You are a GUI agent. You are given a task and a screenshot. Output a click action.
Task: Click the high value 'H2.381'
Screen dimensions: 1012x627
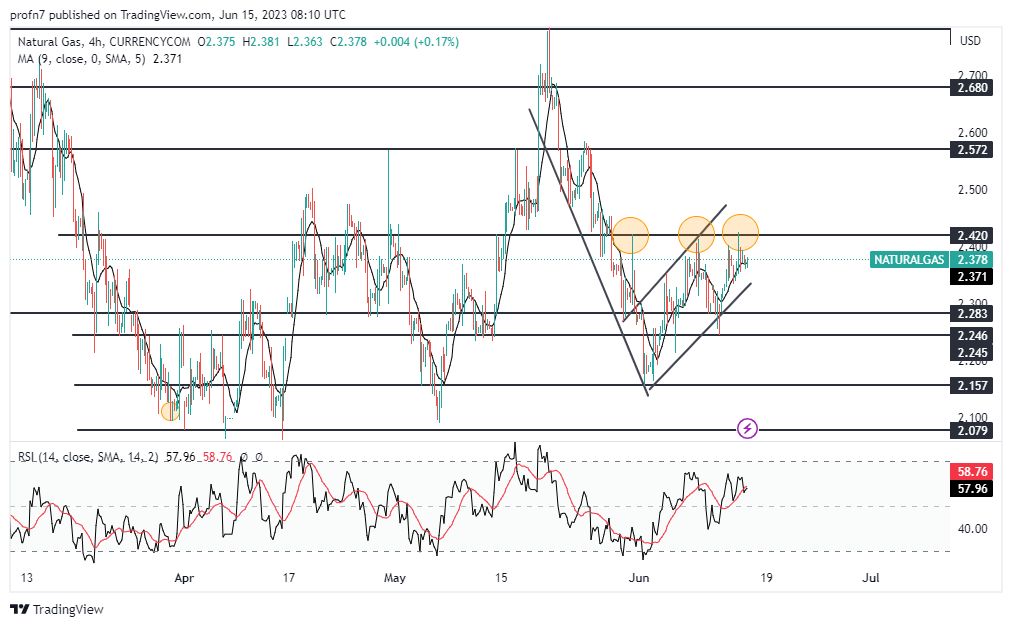click(x=261, y=42)
